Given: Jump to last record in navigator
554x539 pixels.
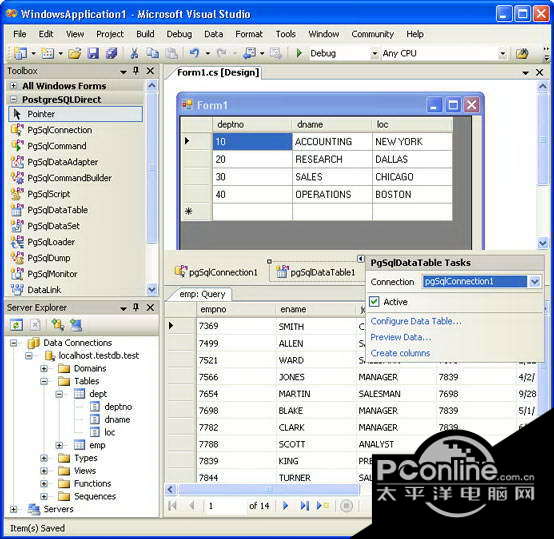Looking at the screenshot, I should [x=304, y=506].
